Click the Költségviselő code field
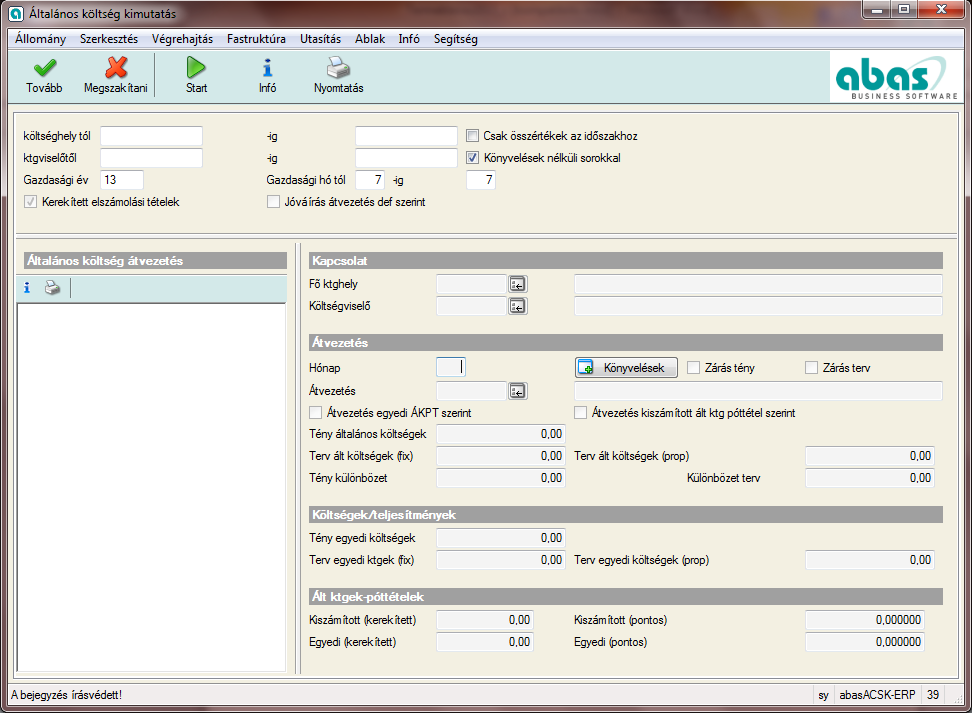Screen dimensions: 972x713 471,306
